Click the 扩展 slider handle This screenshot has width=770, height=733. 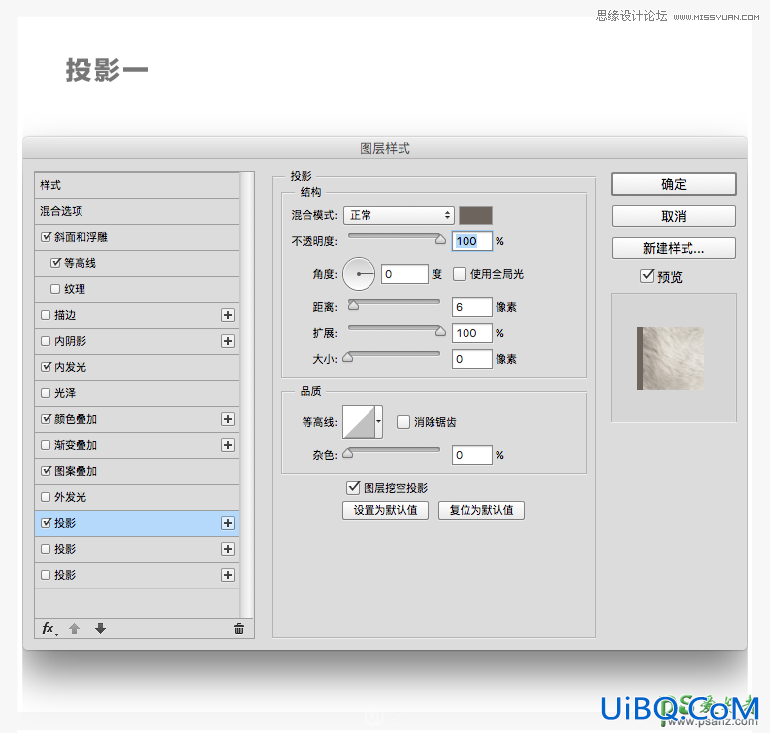click(440, 331)
